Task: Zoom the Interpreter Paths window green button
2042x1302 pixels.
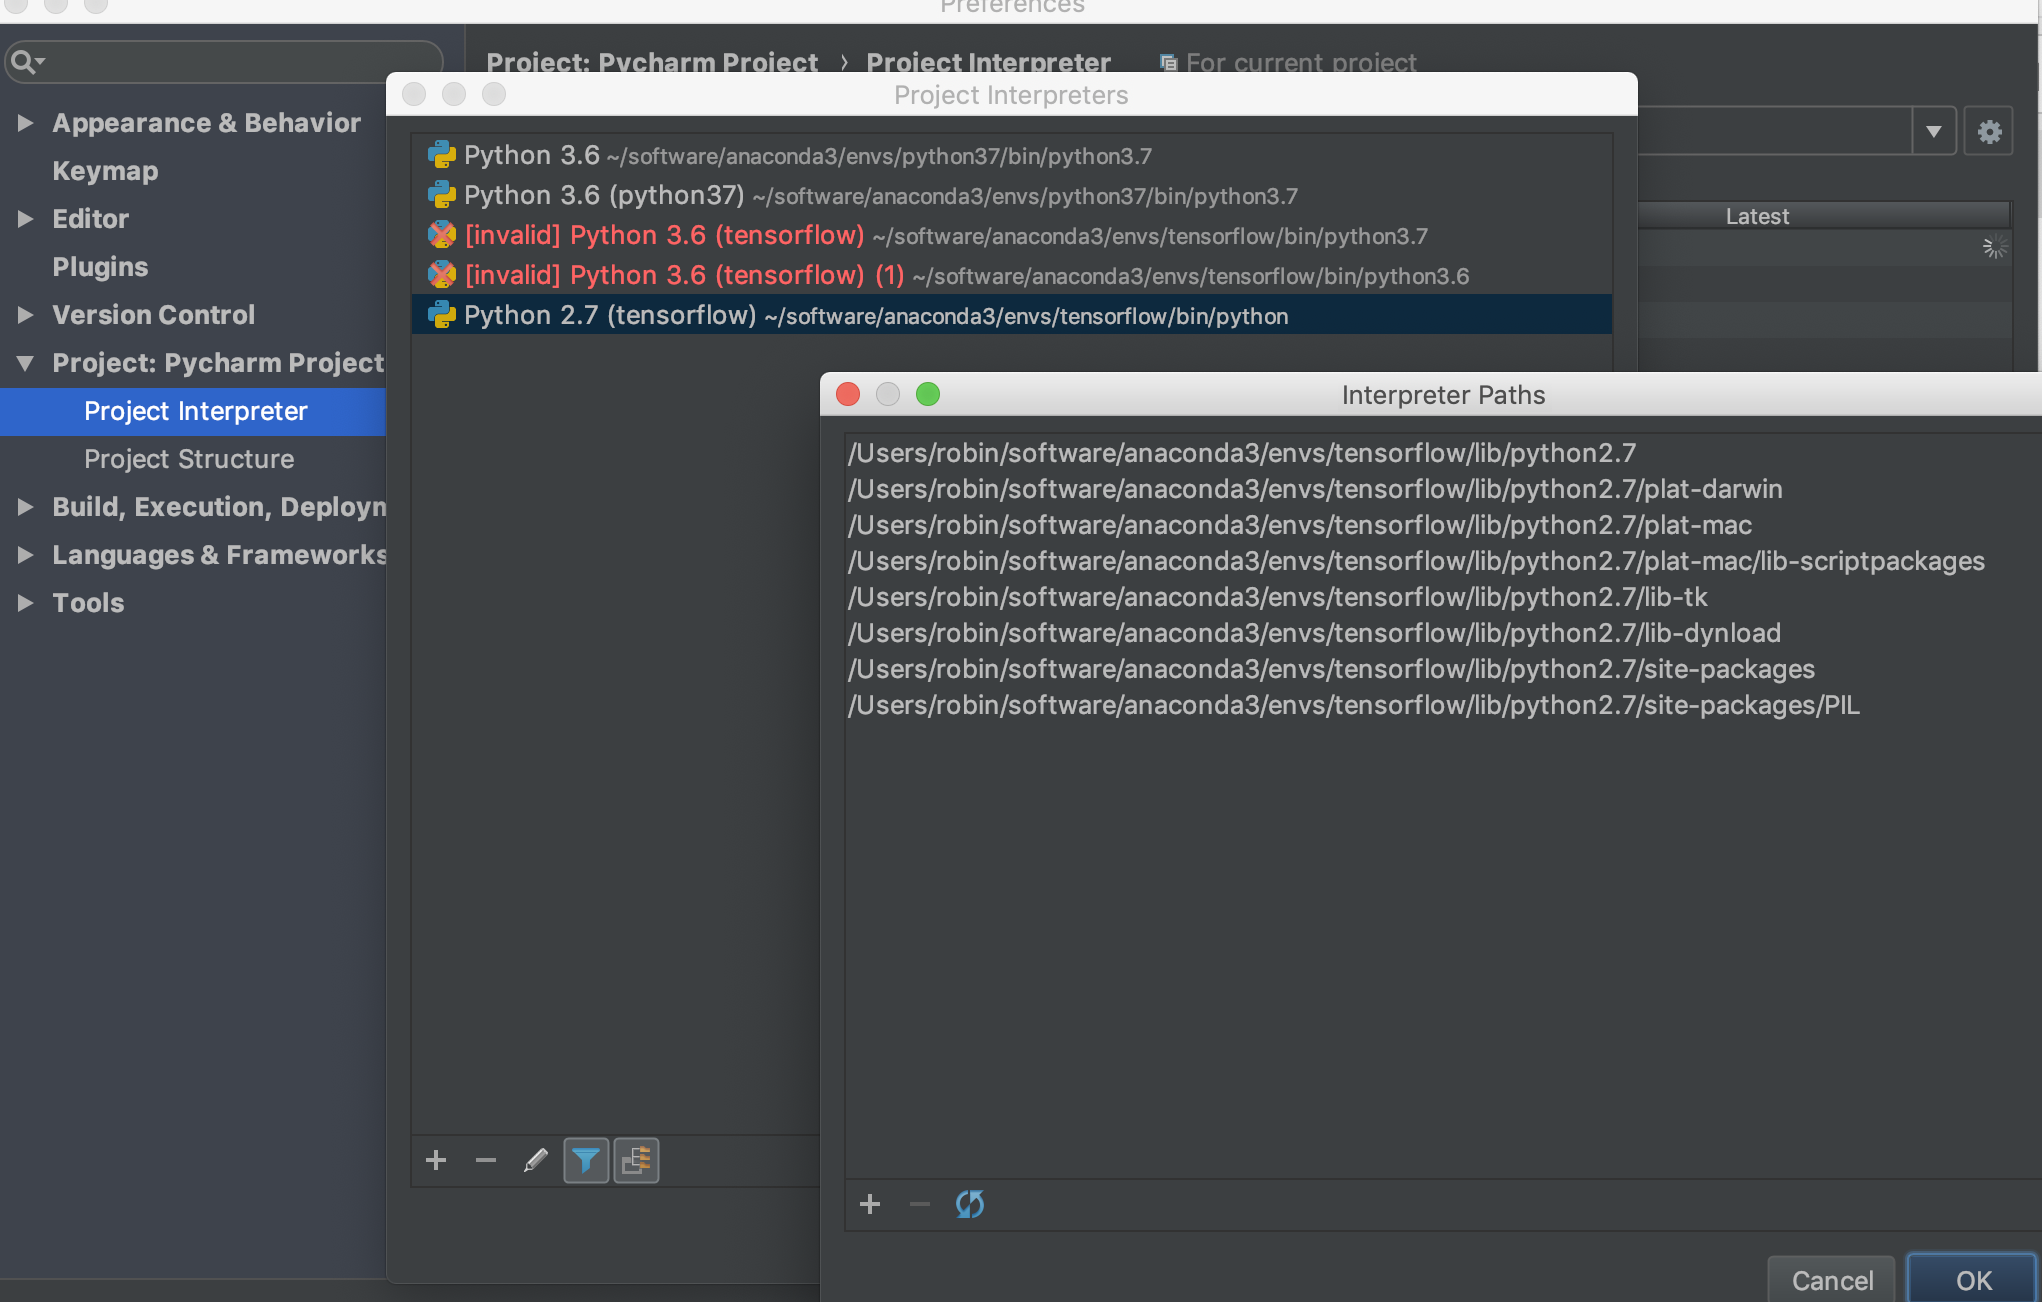Action: tap(928, 394)
